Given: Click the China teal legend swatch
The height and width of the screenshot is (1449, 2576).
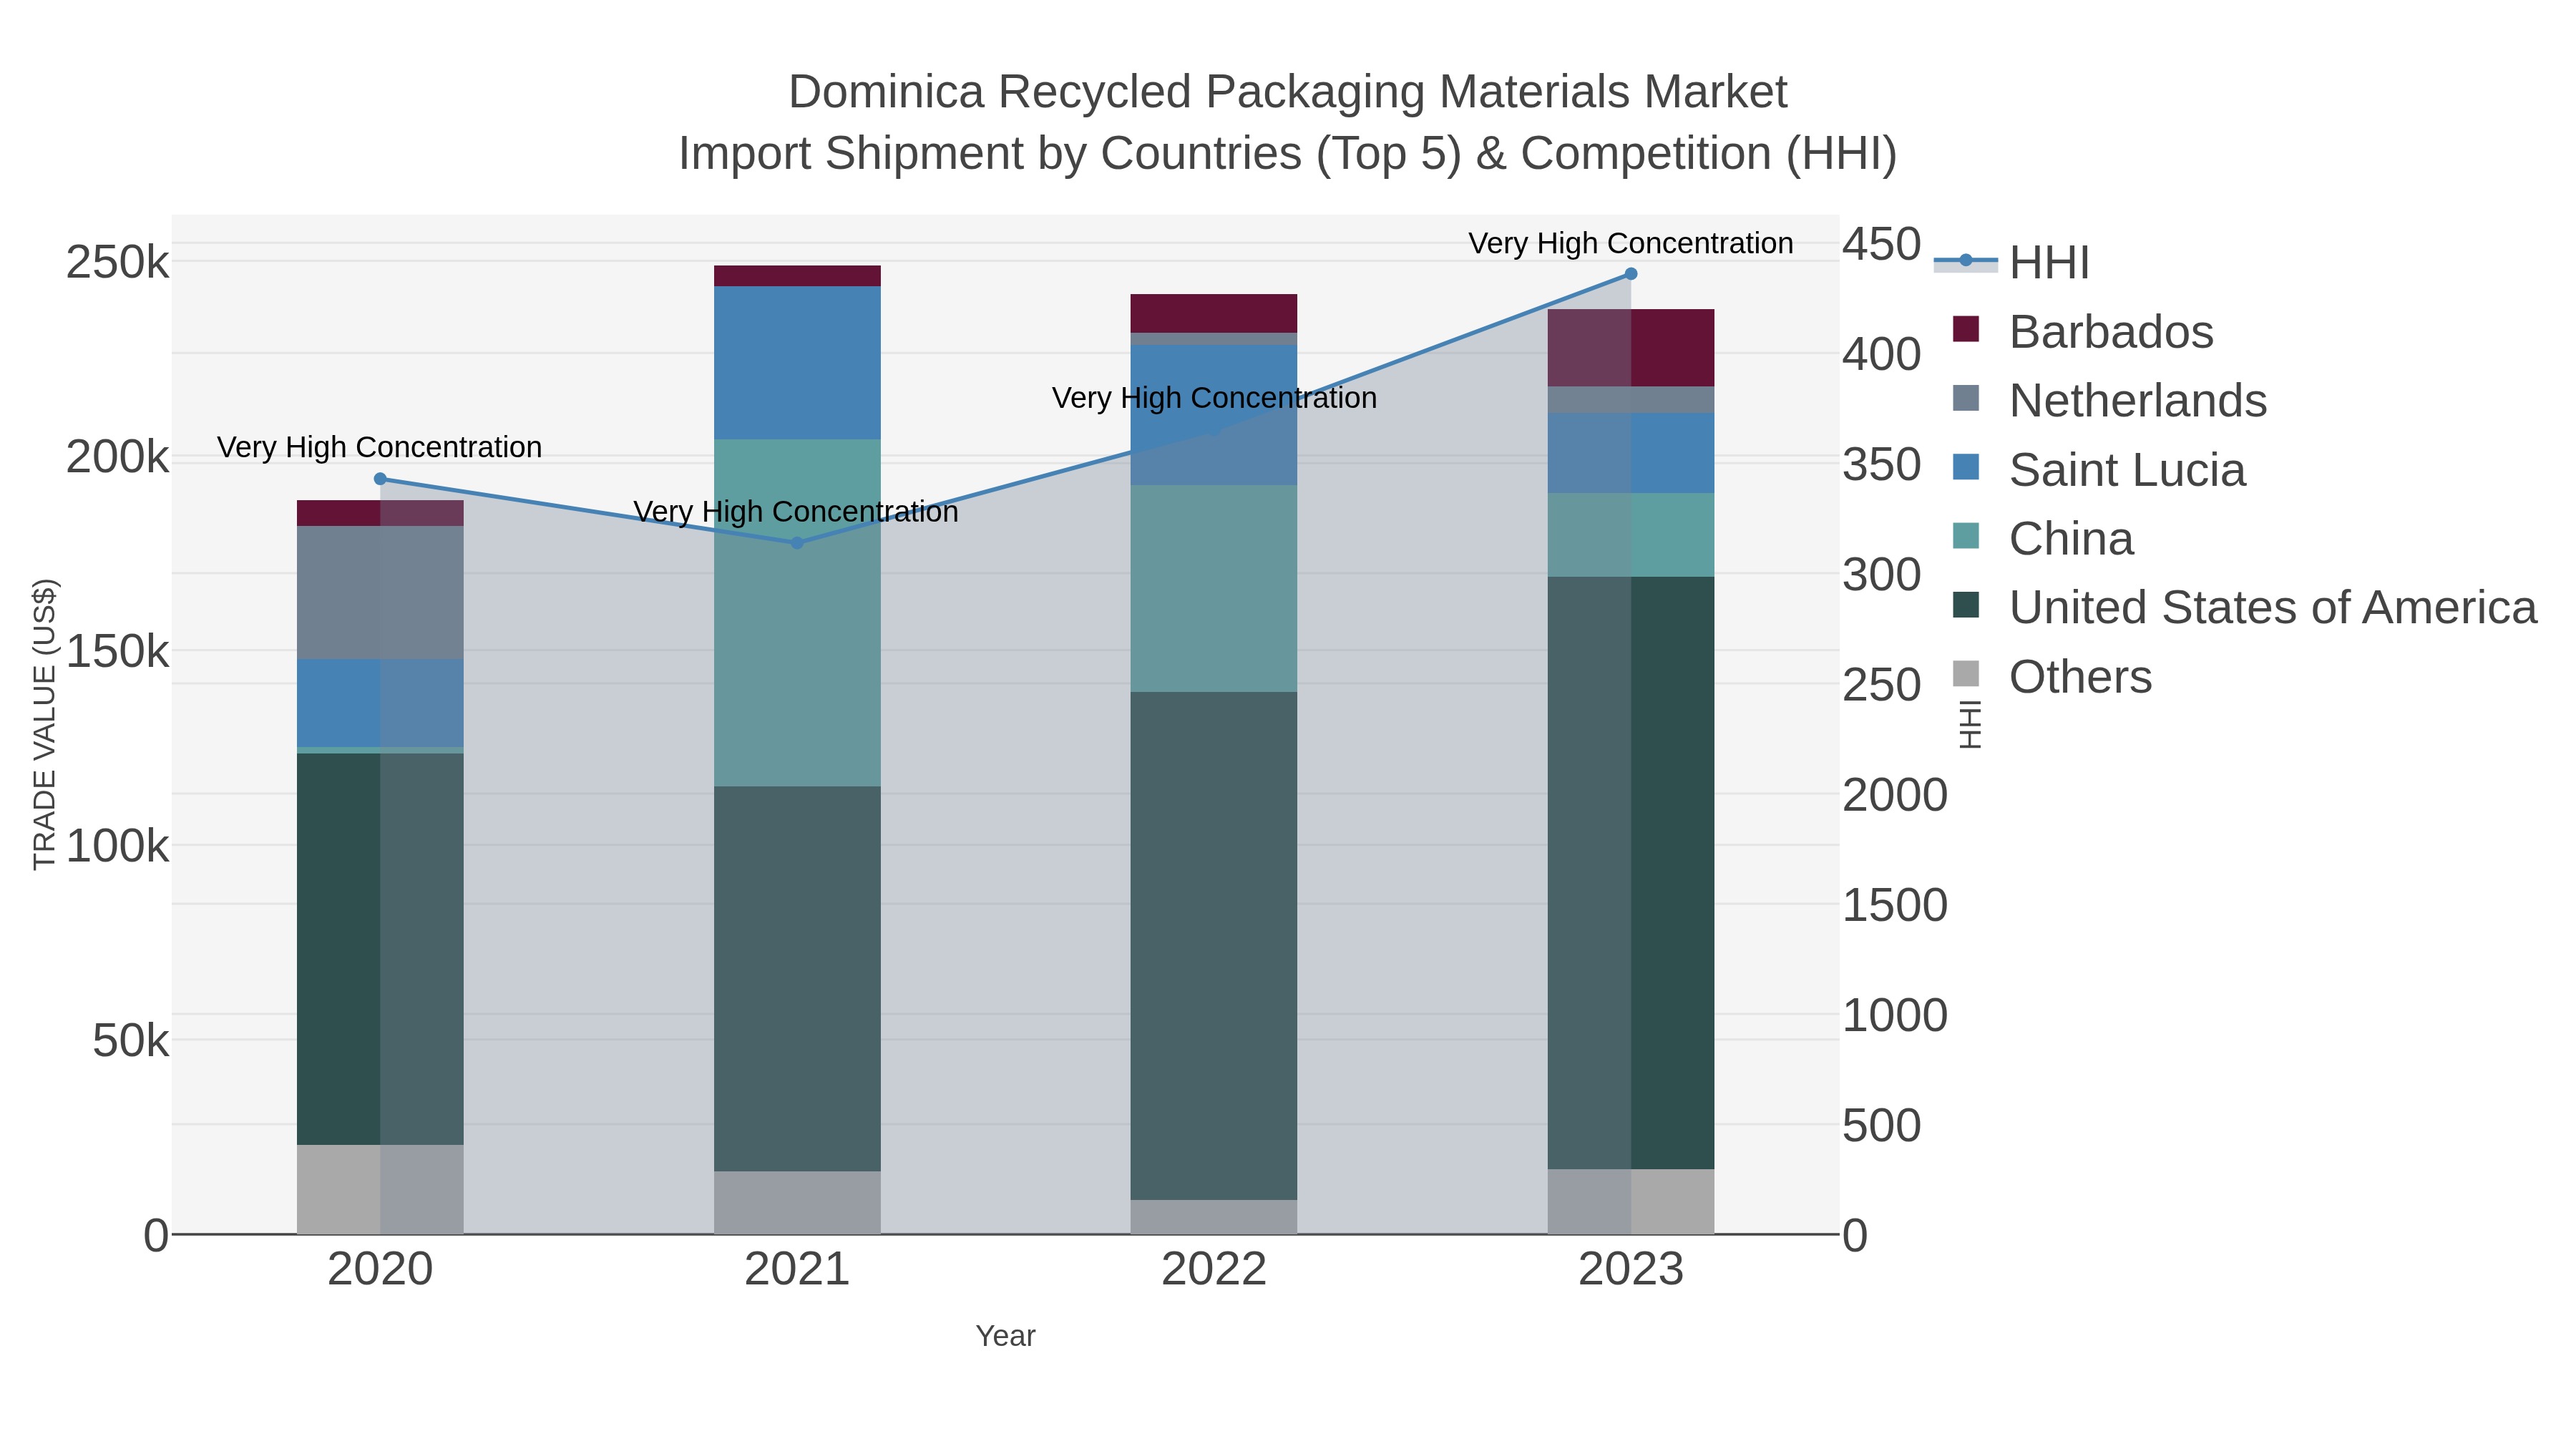Looking at the screenshot, I should click(1966, 536).
